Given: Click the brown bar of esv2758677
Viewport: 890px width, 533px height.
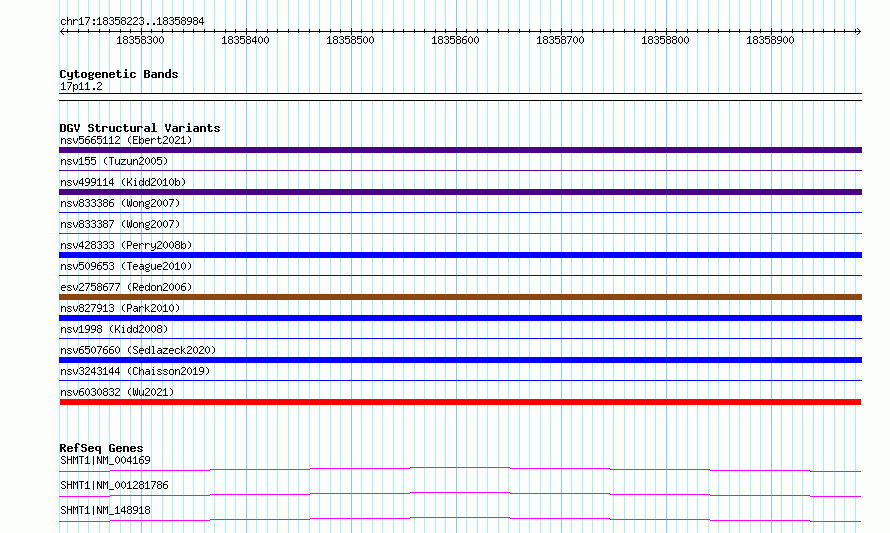Looking at the screenshot, I should point(460,297).
